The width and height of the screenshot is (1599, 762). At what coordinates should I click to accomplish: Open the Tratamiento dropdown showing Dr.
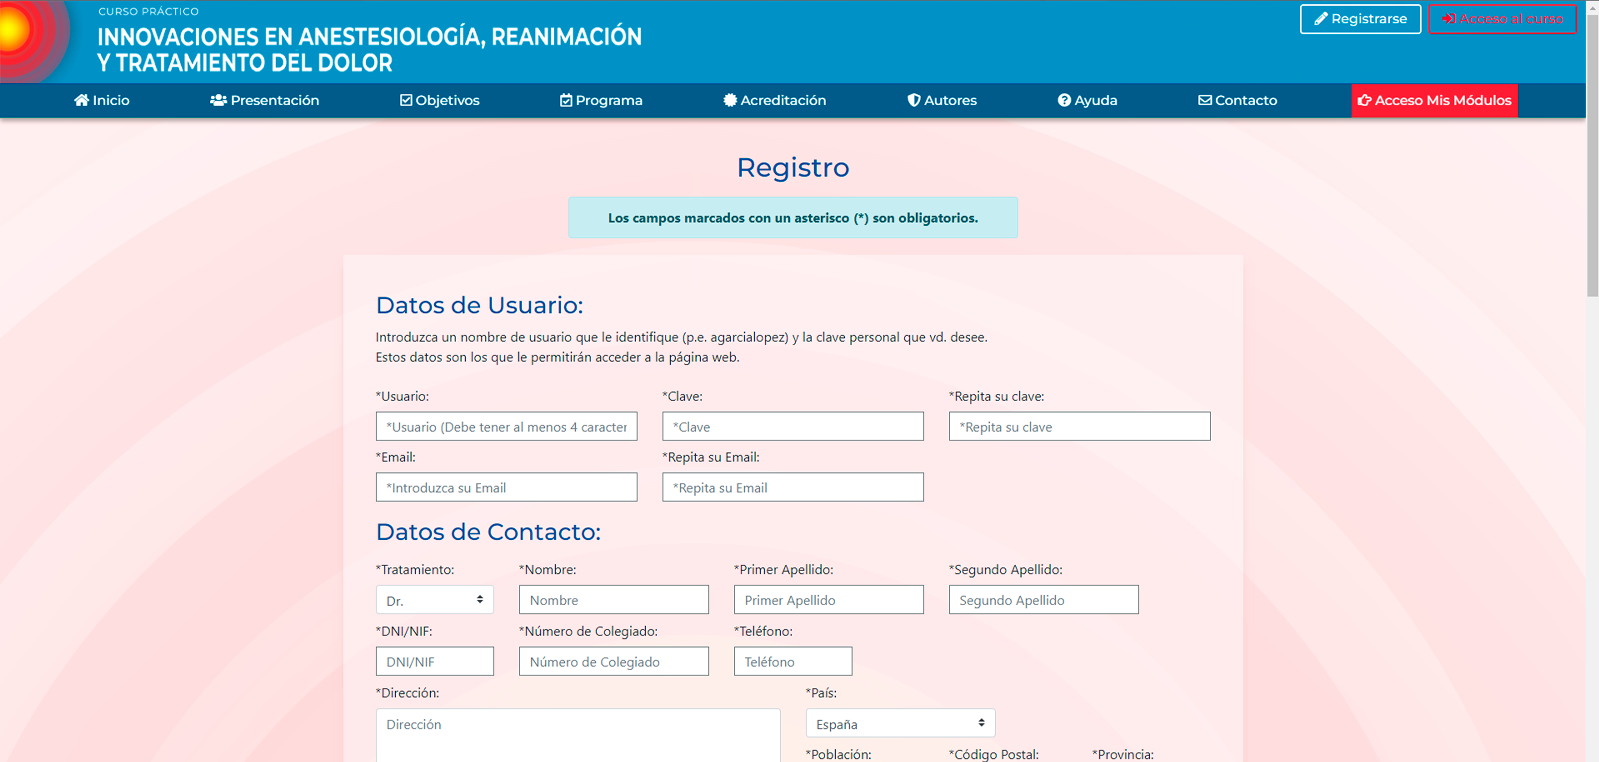[x=435, y=600]
